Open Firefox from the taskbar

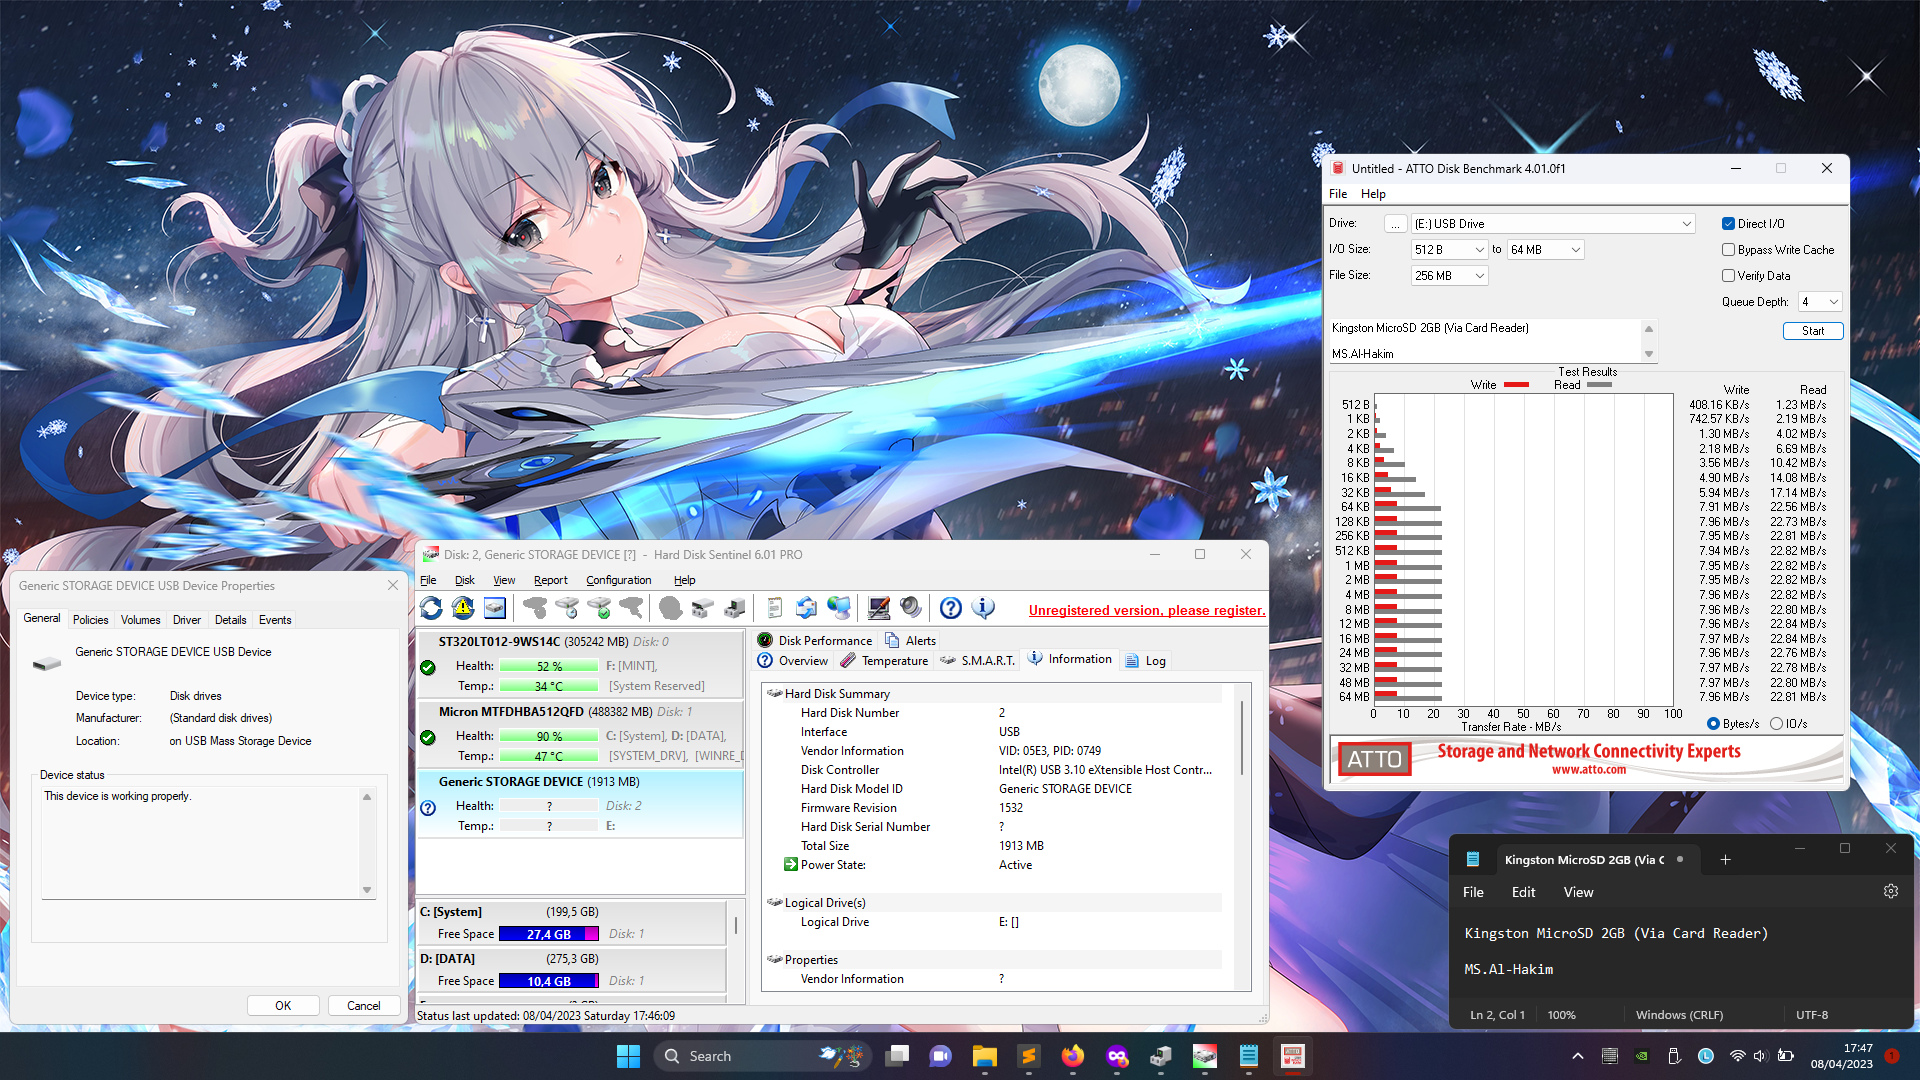click(x=1073, y=1056)
